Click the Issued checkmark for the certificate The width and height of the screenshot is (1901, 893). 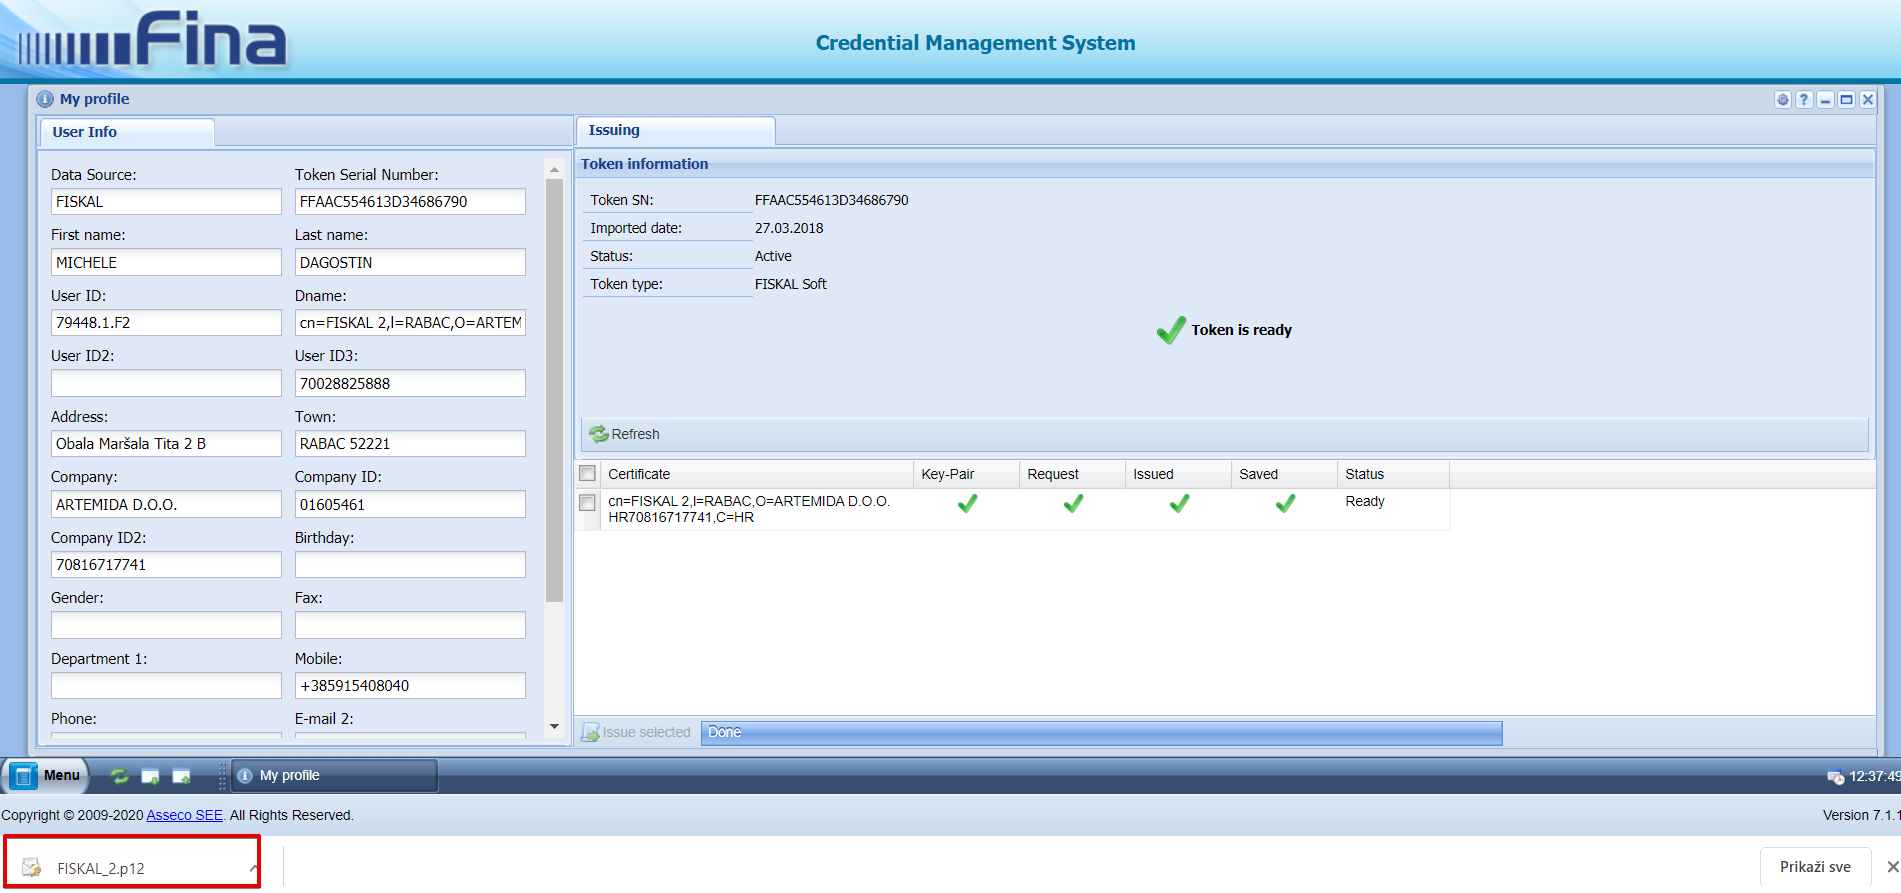click(1179, 503)
